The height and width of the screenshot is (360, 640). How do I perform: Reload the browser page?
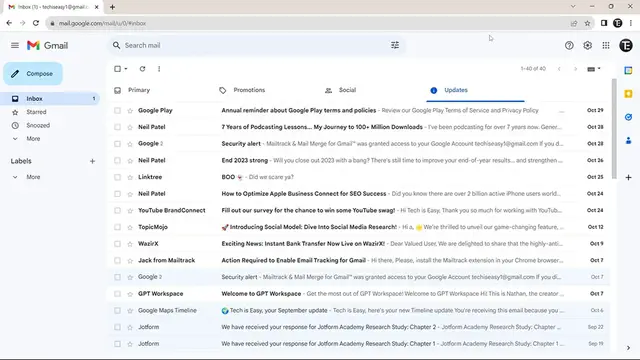pos(36,23)
